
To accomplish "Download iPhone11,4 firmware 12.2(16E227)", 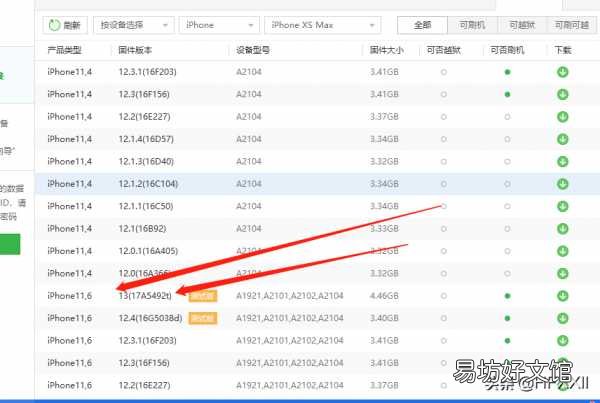I will point(562,117).
